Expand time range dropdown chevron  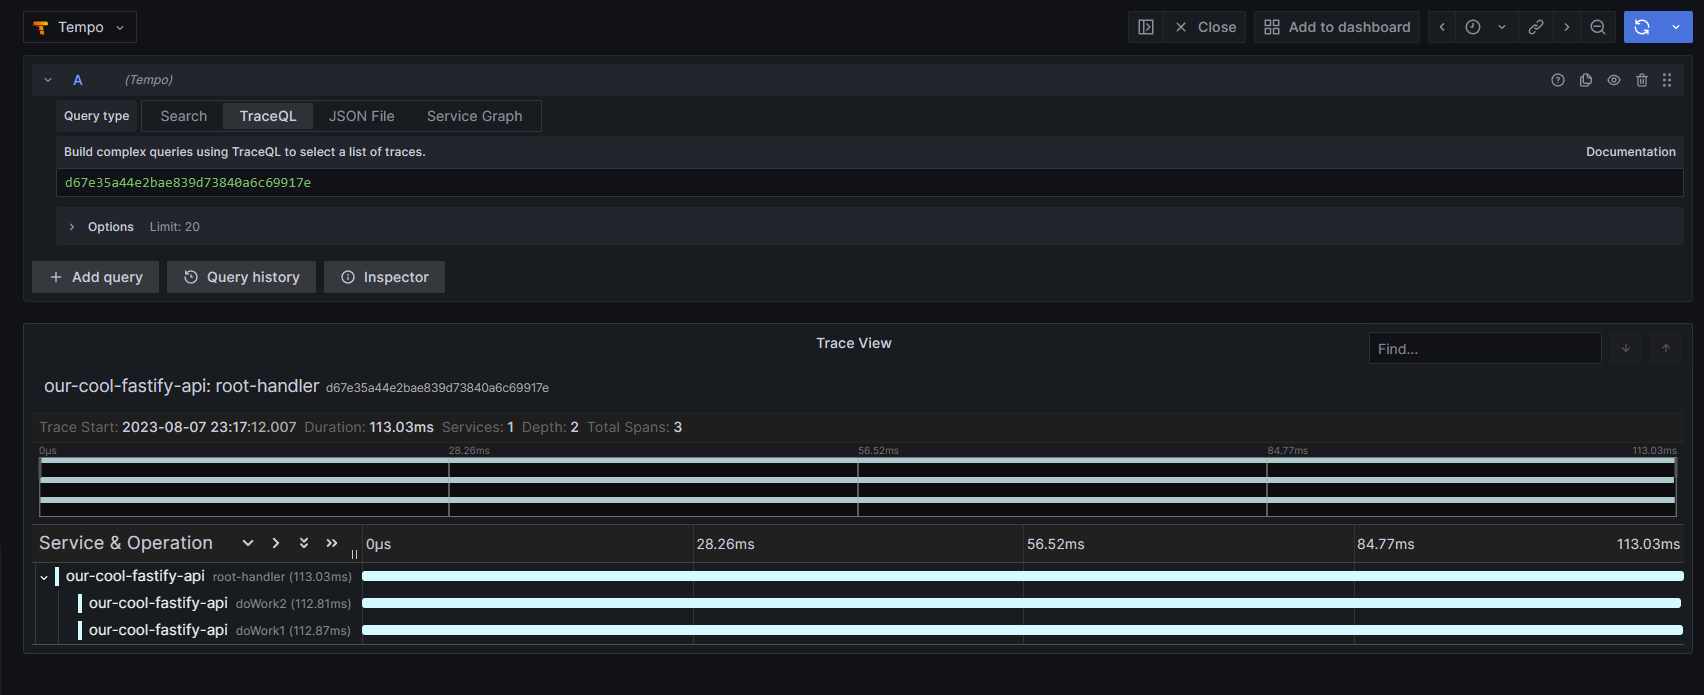(x=1502, y=27)
